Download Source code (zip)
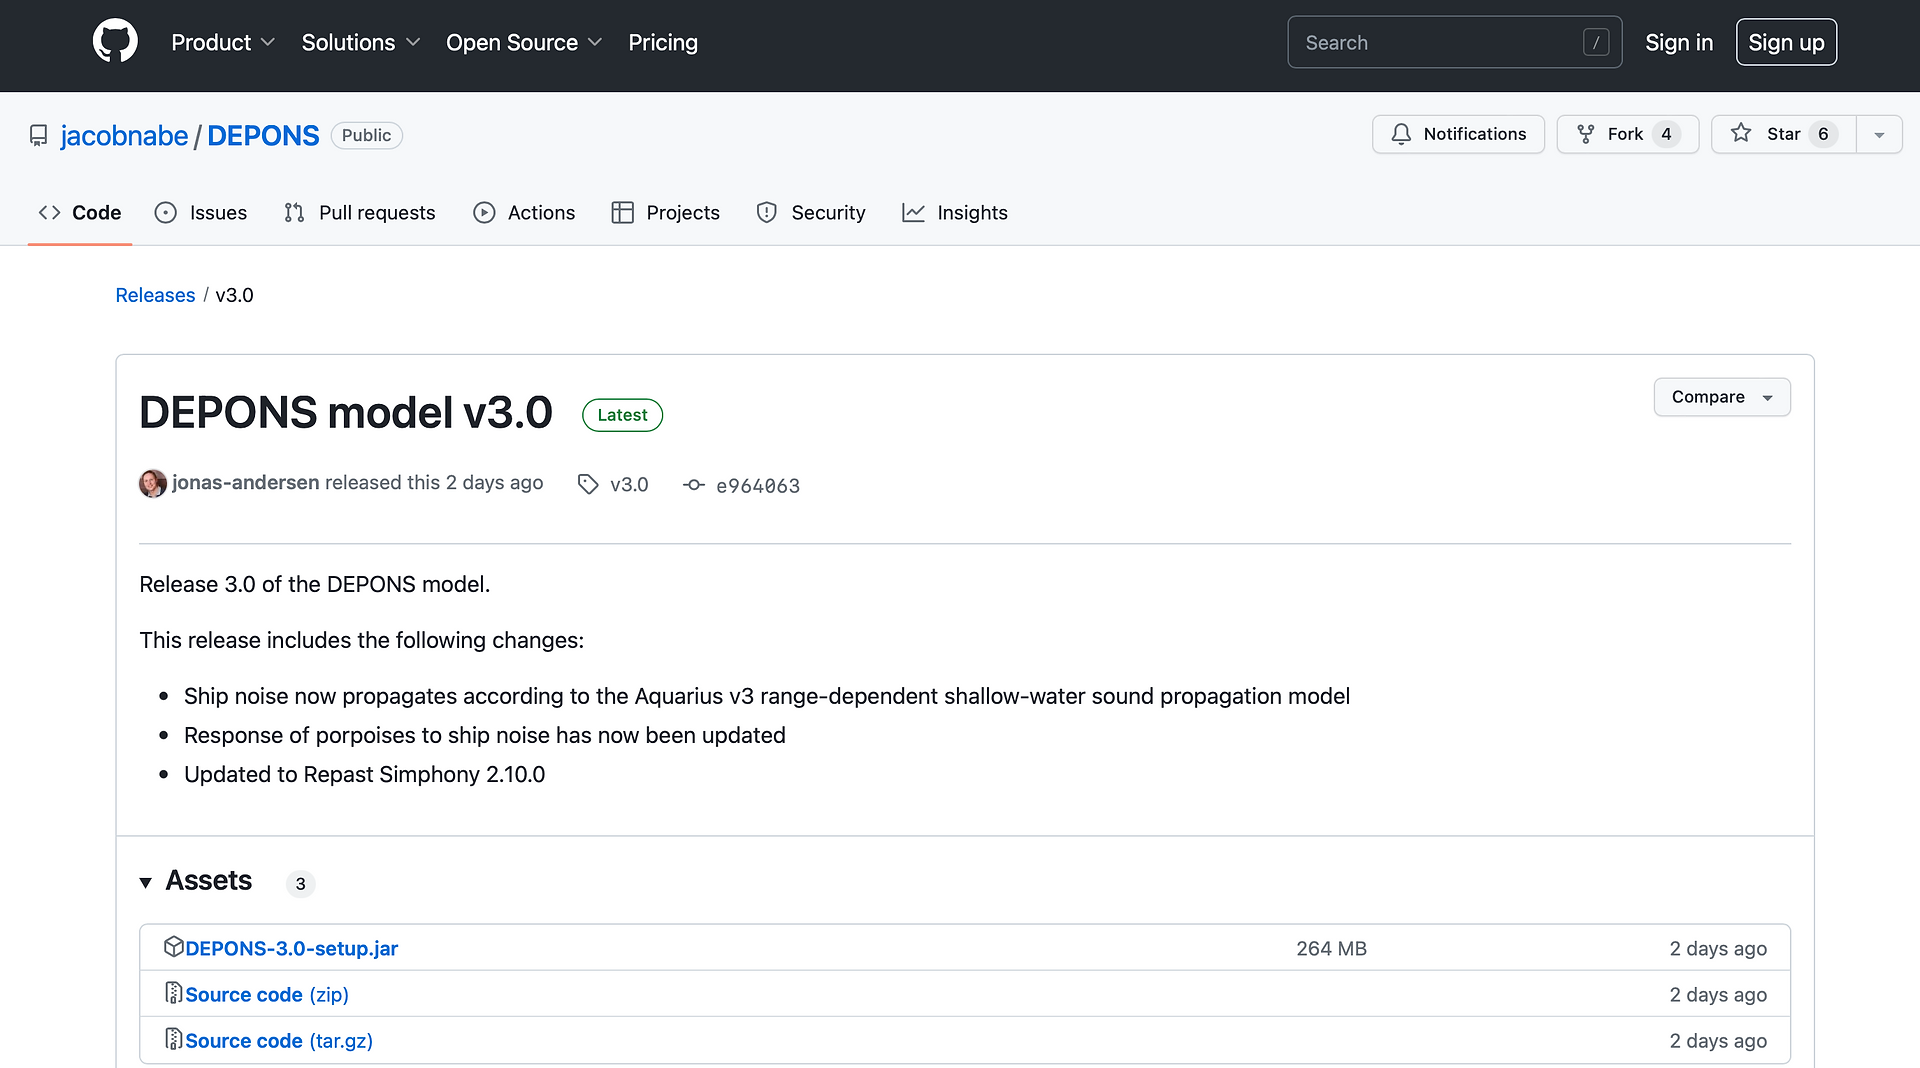 [x=267, y=994]
